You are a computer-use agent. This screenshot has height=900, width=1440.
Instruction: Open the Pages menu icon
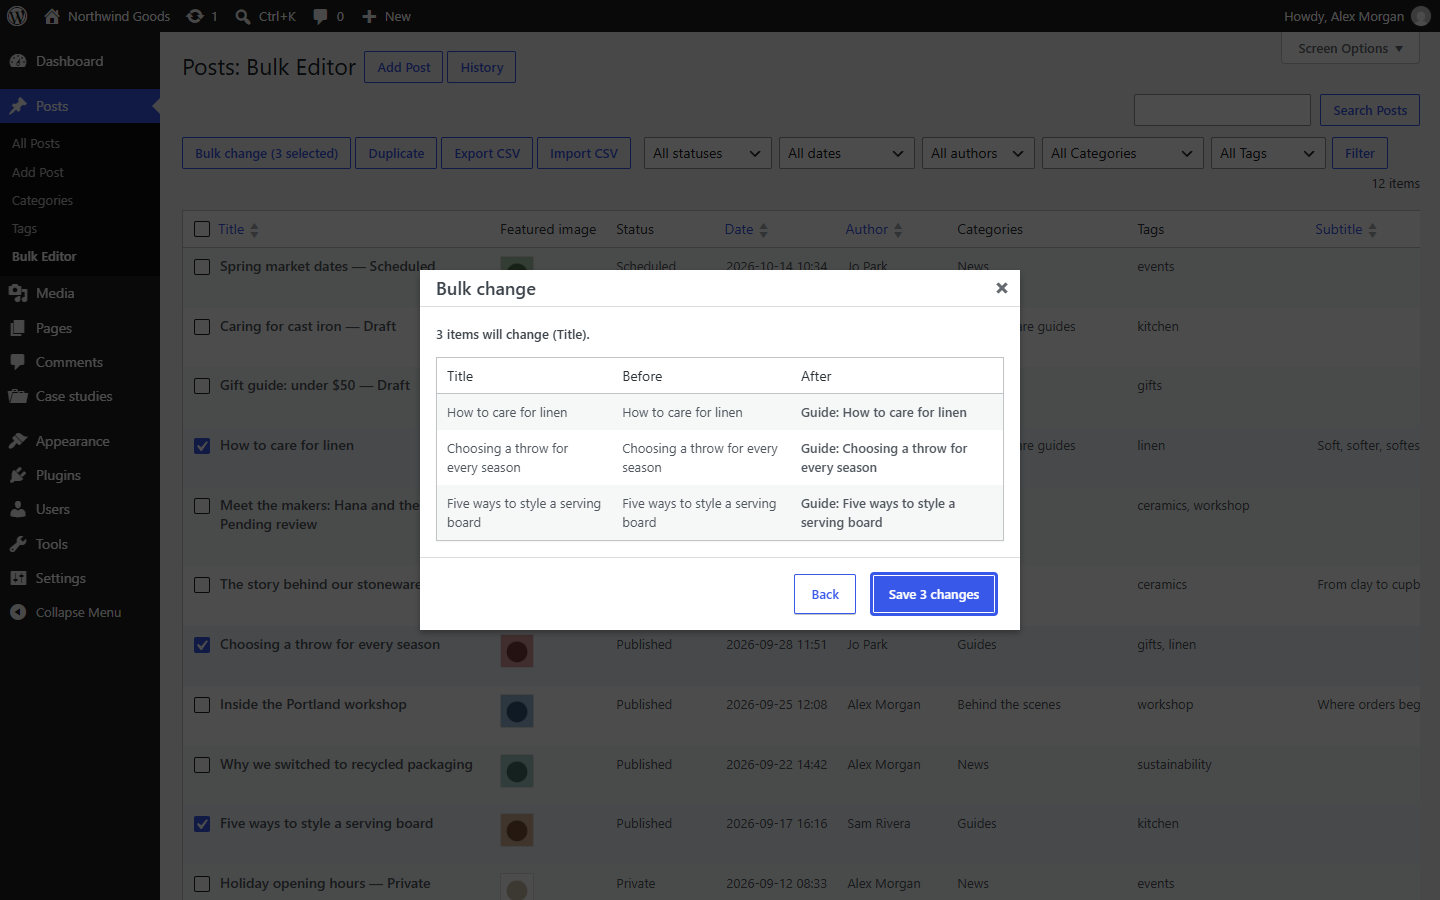[x=18, y=328]
